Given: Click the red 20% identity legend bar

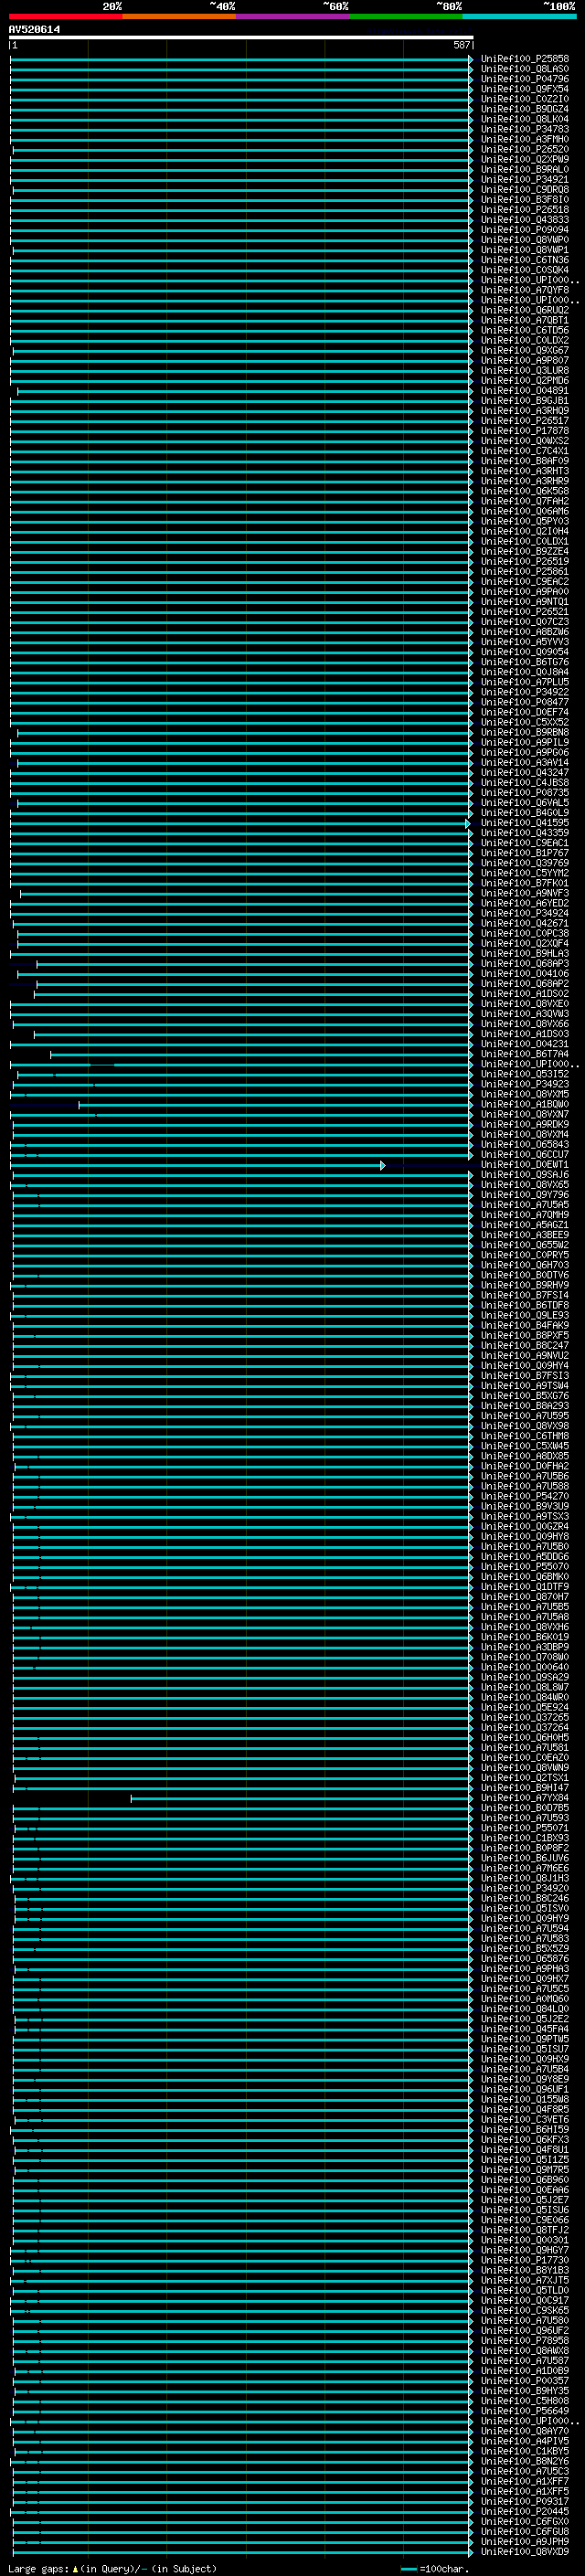Looking at the screenshot, I should (x=65, y=16).
